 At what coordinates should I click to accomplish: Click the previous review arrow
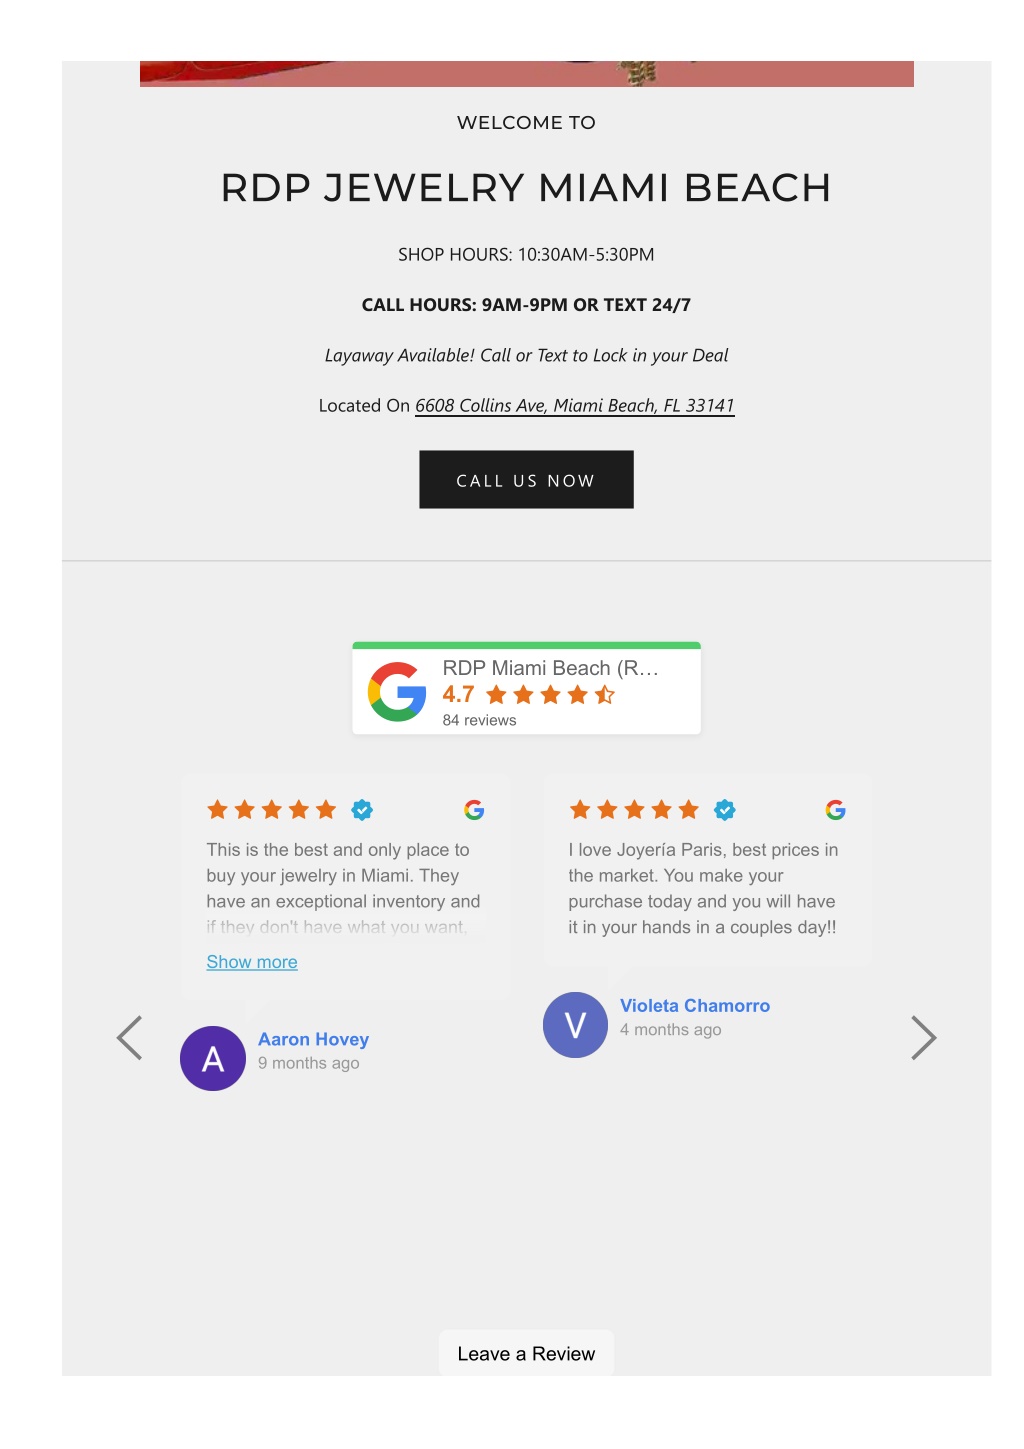(129, 1038)
